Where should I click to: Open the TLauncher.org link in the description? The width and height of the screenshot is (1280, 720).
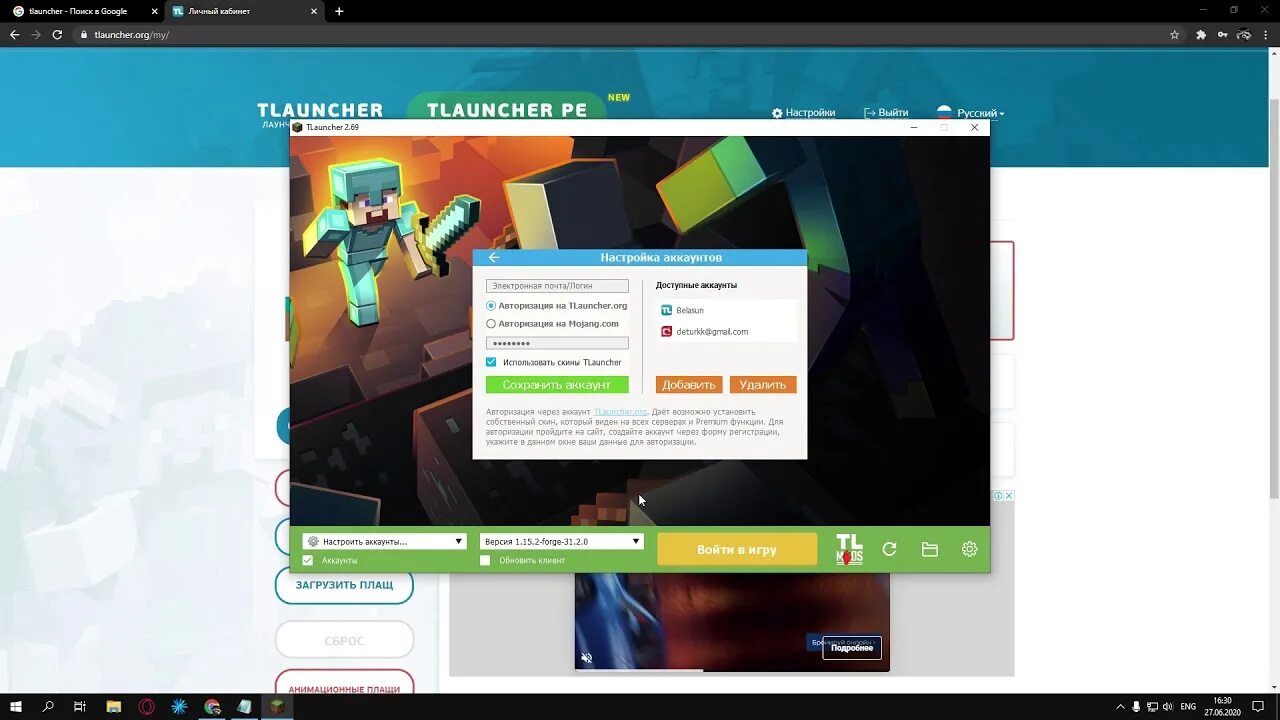coord(621,412)
